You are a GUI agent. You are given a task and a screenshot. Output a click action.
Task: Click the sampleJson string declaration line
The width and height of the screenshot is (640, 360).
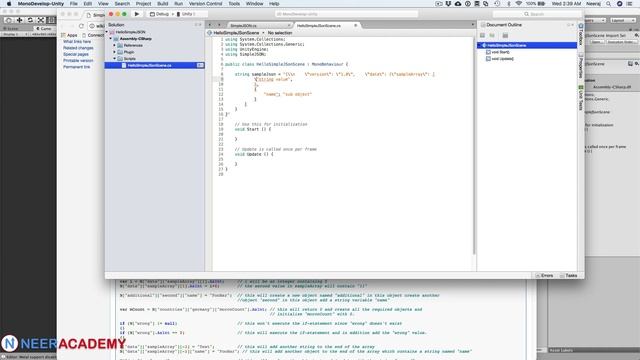[x=335, y=74]
